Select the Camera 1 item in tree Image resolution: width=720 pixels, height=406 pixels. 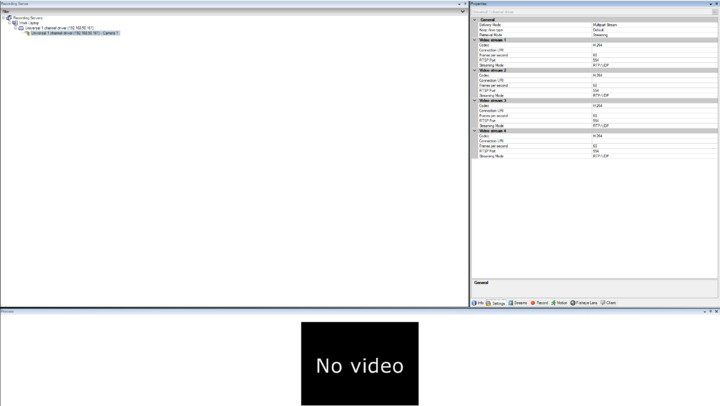75,33
